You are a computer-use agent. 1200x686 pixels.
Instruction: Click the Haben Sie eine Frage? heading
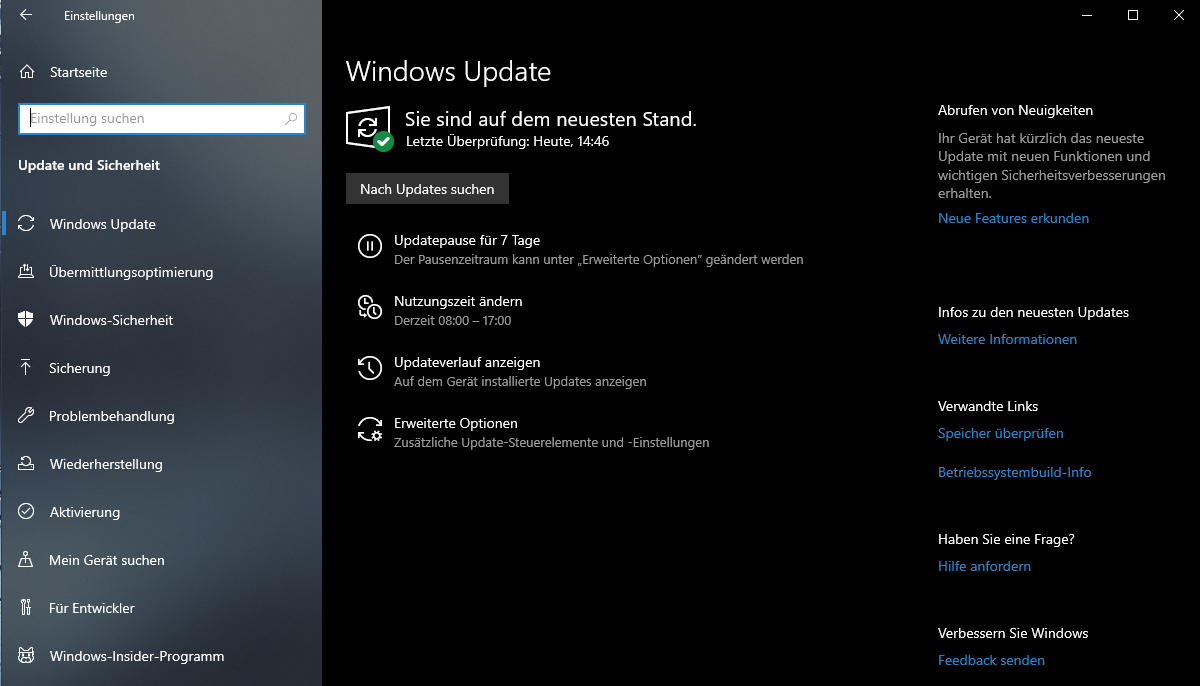(x=1006, y=539)
